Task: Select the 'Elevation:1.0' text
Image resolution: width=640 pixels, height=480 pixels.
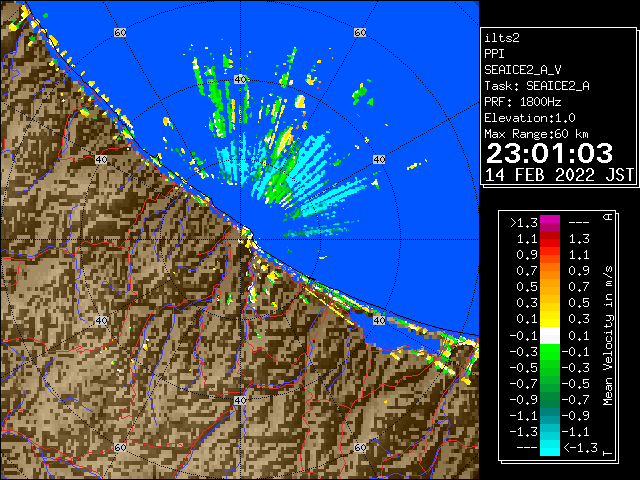Action: pos(530,118)
